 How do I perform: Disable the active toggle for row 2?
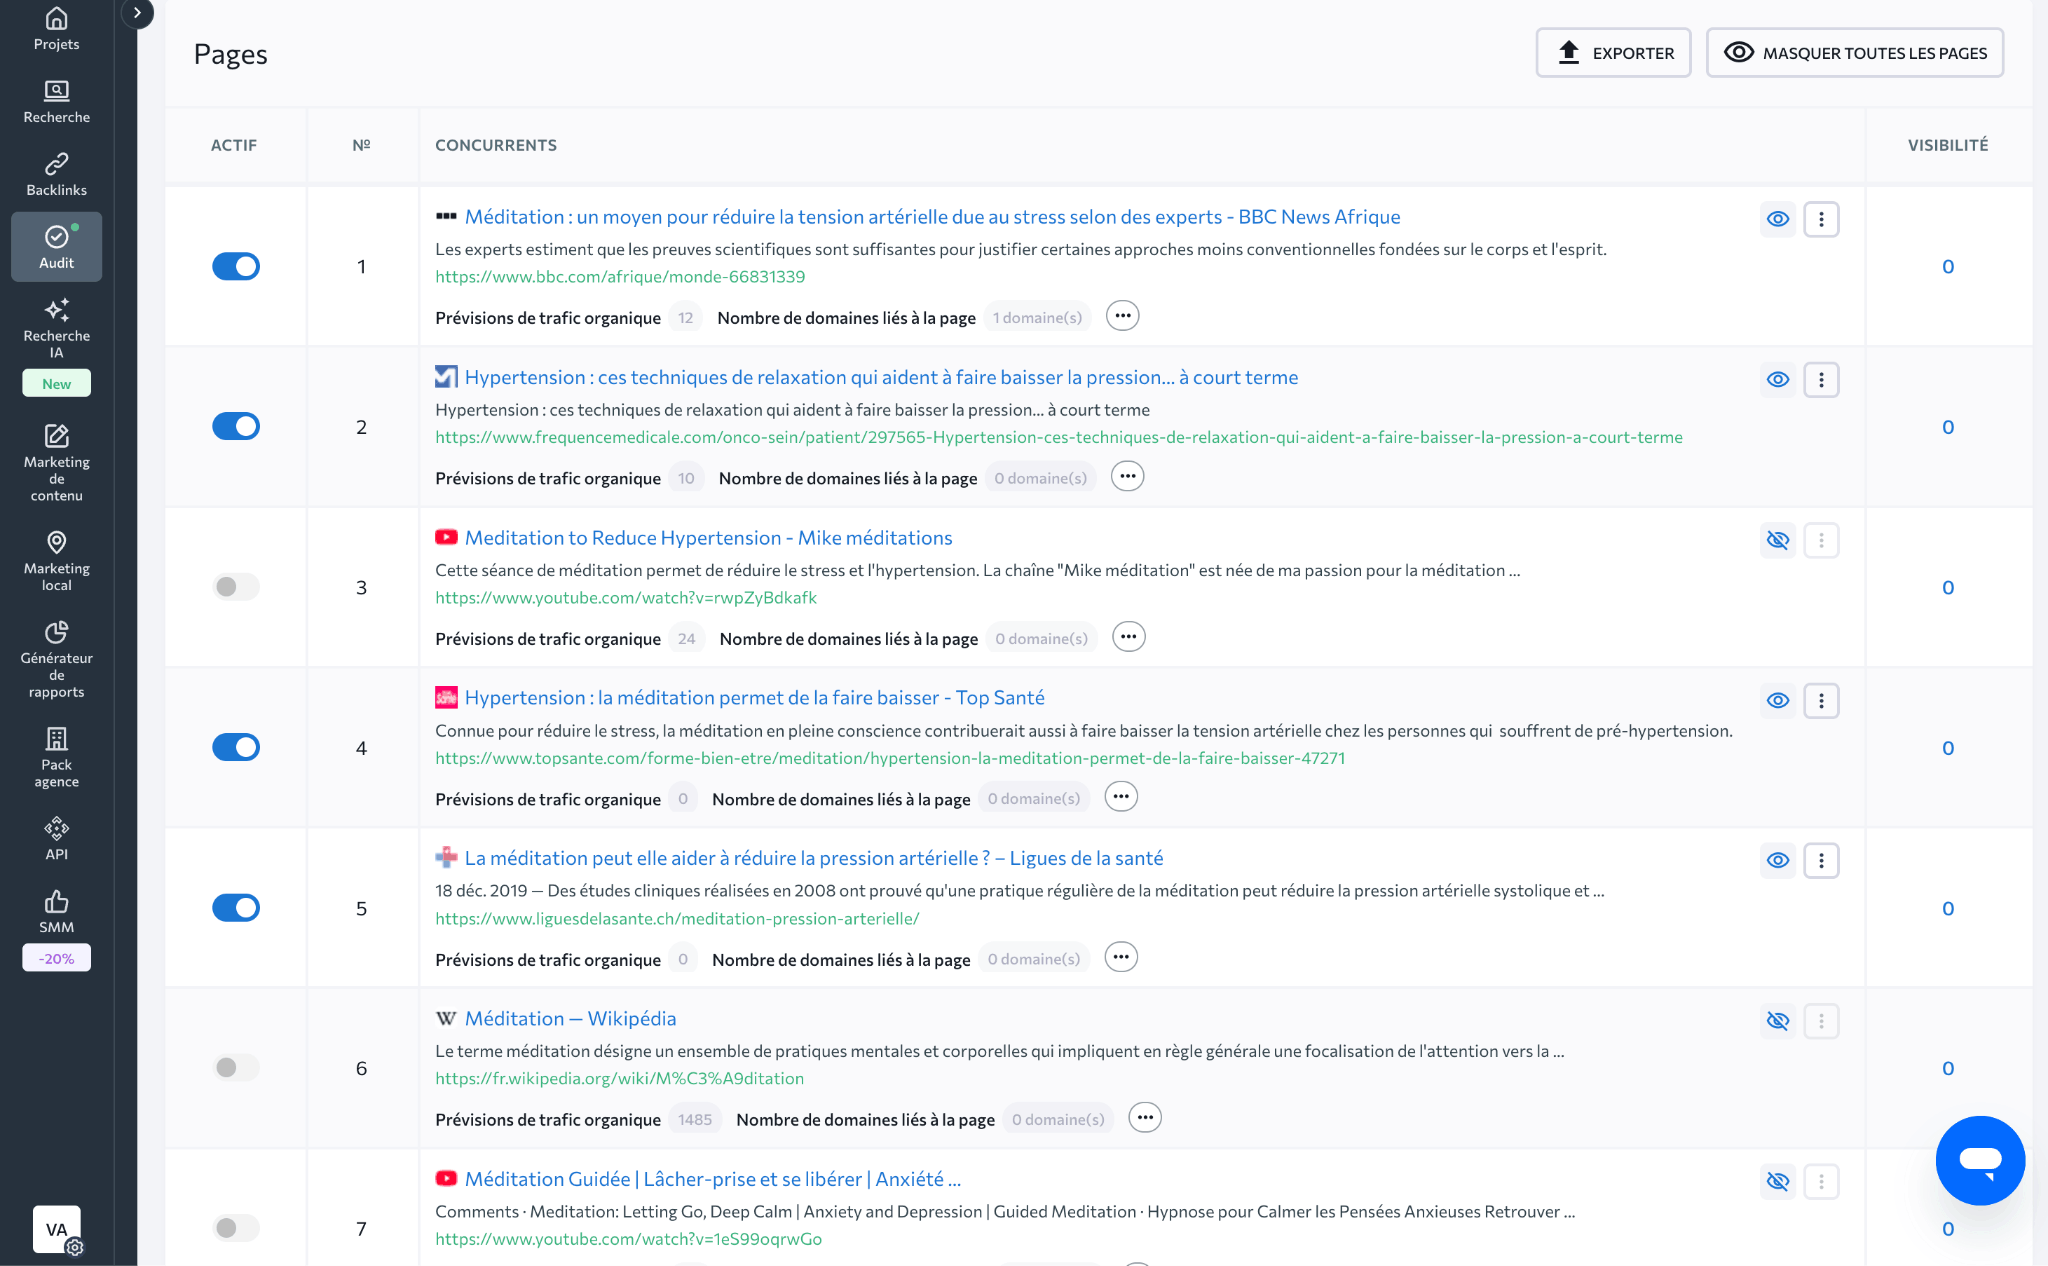[x=236, y=426]
